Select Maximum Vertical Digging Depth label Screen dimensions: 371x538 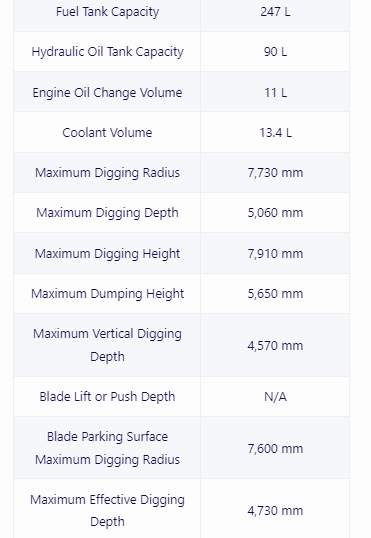pos(107,345)
